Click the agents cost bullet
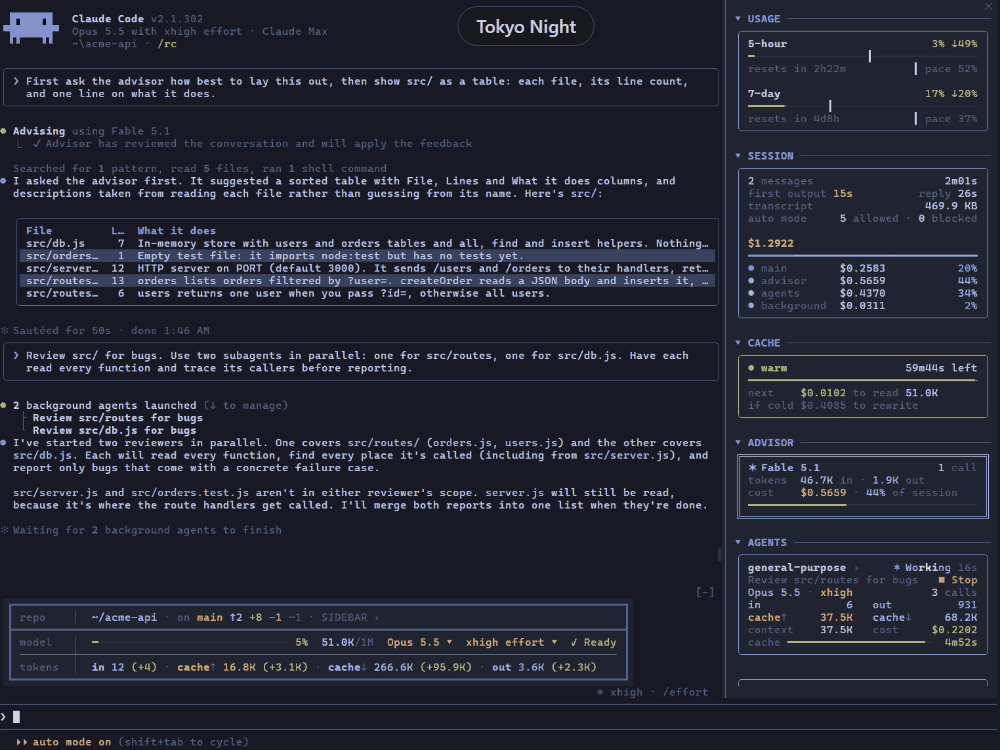Image resolution: width=1000 pixels, height=750 pixels. tap(751, 293)
